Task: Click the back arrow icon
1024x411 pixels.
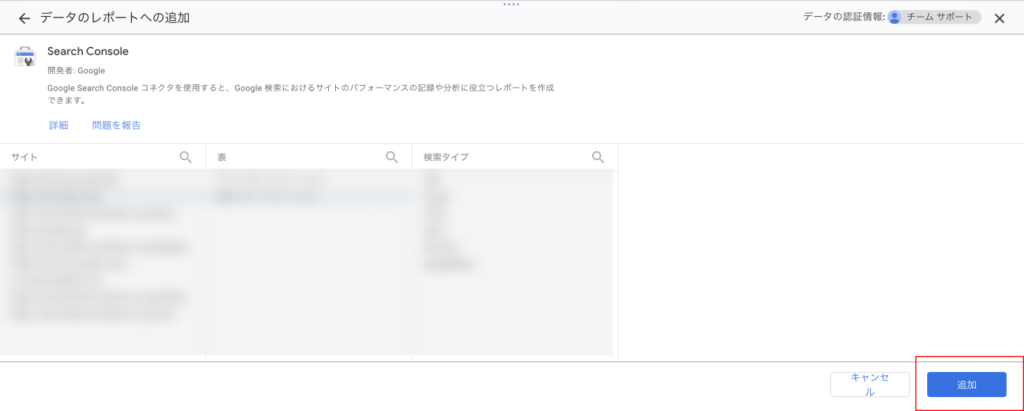Action: pos(24,18)
